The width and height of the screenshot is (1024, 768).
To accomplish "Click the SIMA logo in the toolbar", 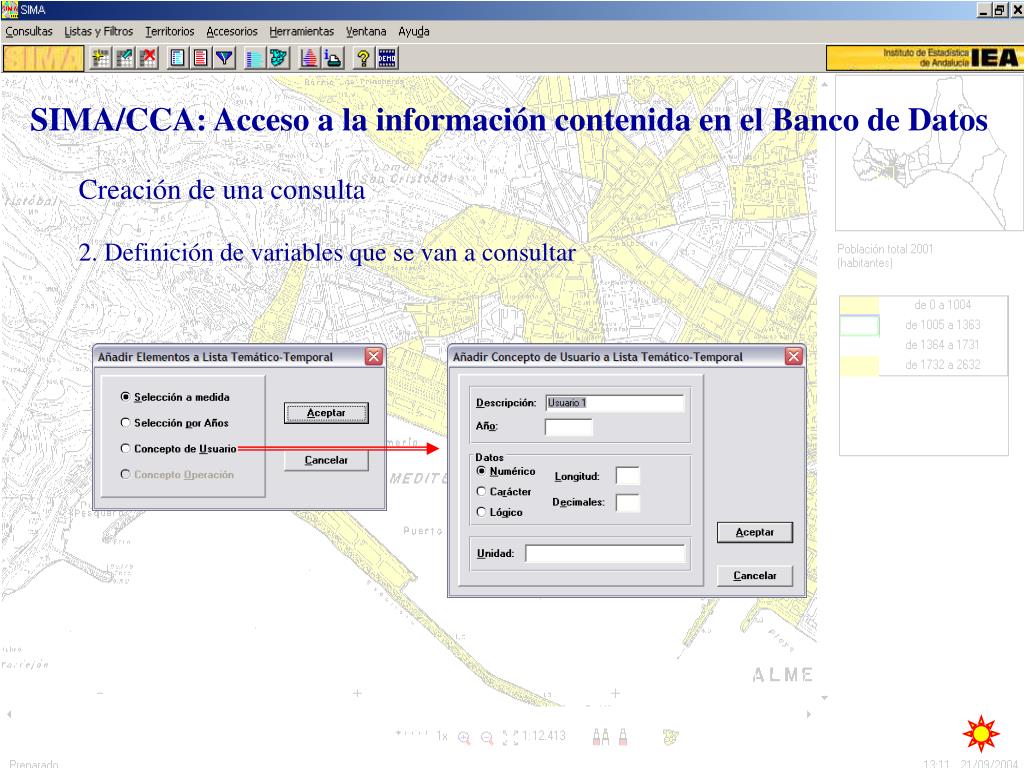I will tap(44, 58).
